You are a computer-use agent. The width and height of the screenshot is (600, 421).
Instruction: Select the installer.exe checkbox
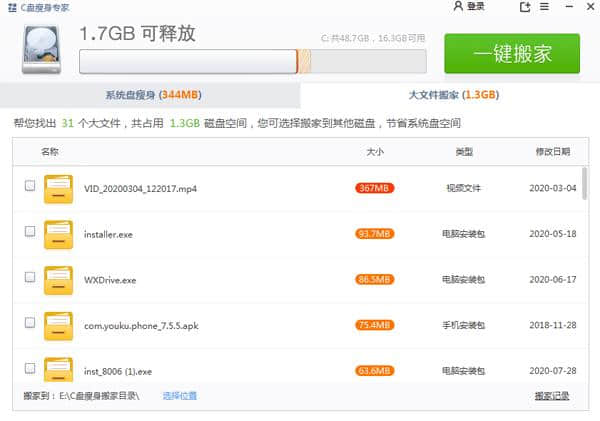30,231
